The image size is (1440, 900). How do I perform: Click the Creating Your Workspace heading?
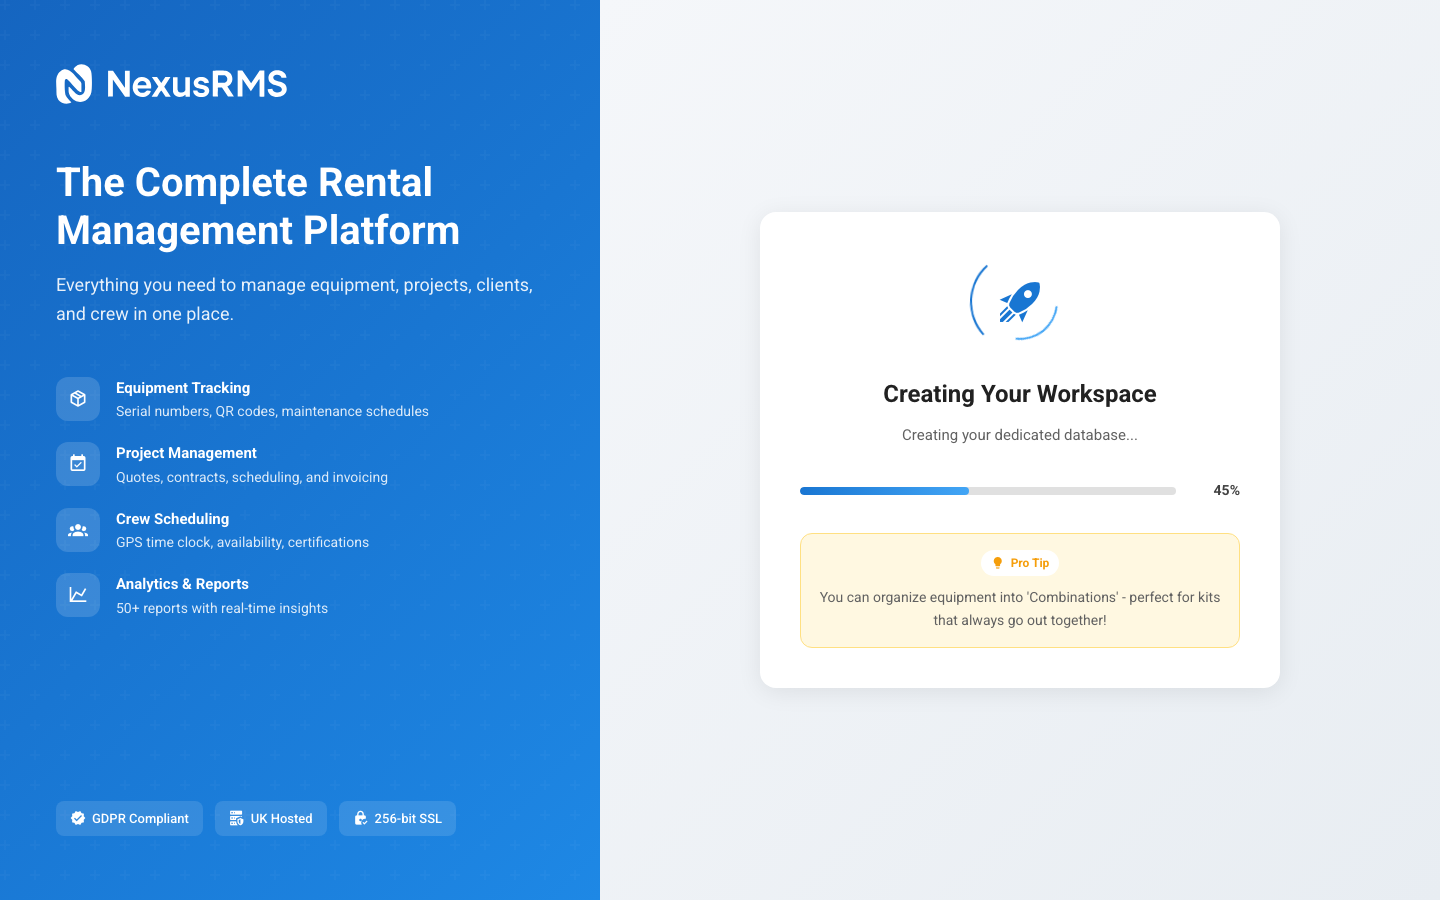pyautogui.click(x=1019, y=394)
